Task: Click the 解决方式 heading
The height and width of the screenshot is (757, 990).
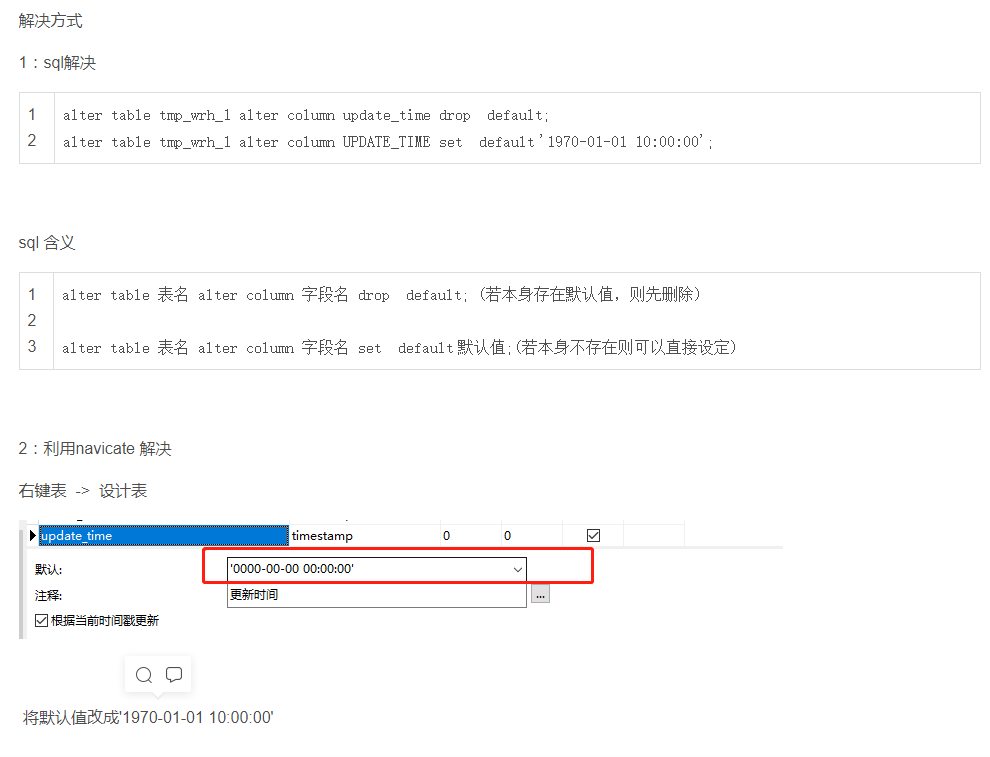Action: (50, 20)
